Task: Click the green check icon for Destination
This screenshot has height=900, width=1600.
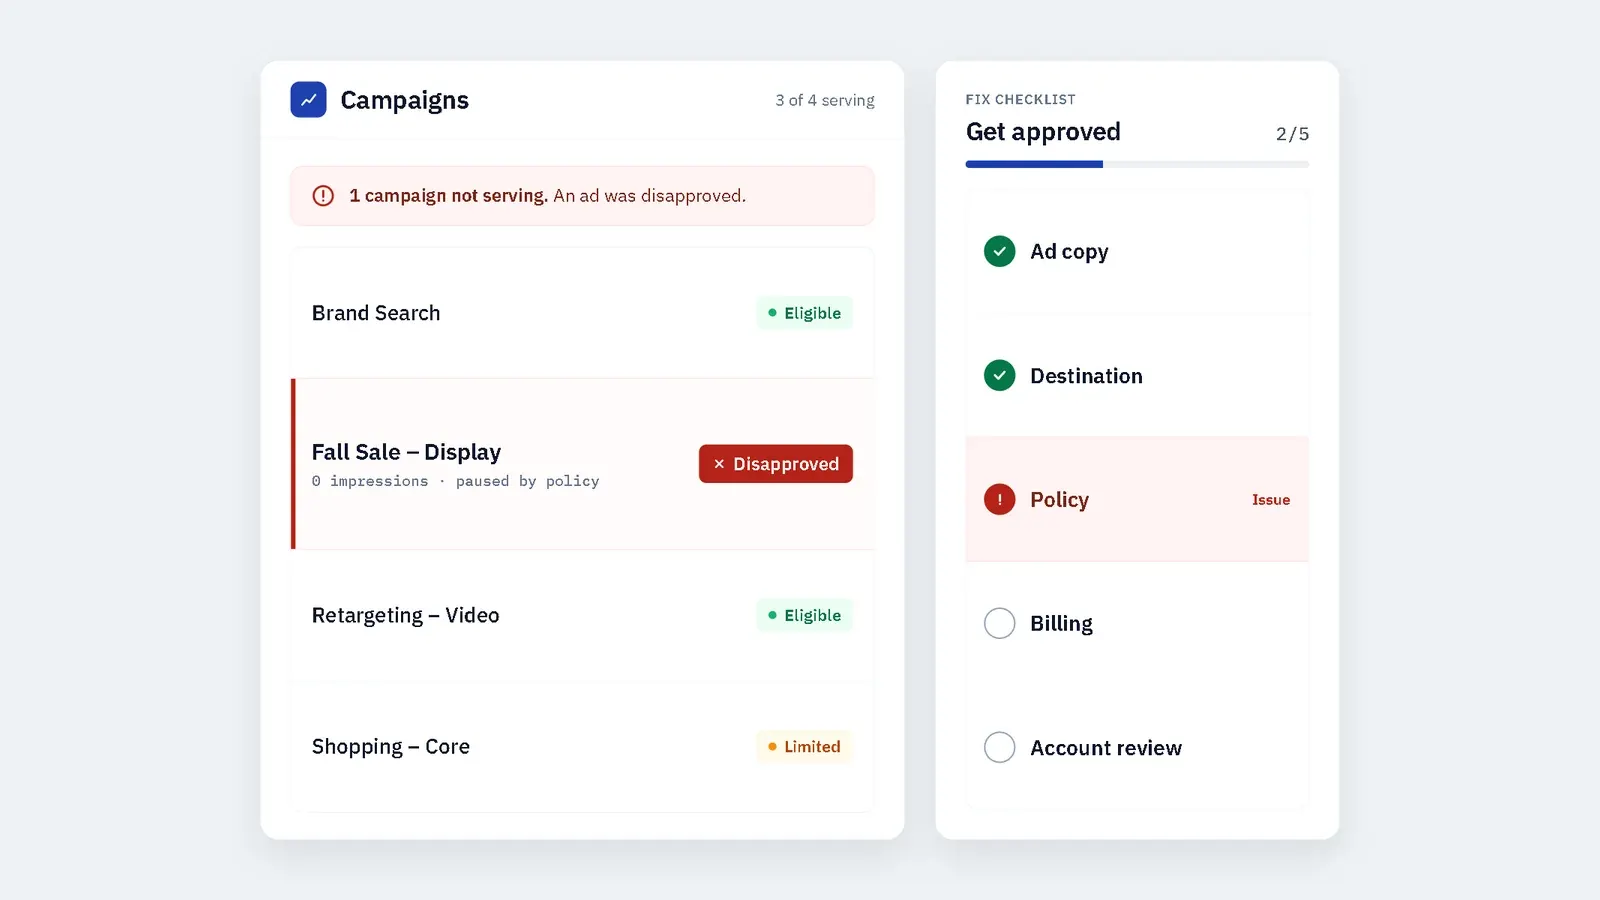Action: point(999,375)
